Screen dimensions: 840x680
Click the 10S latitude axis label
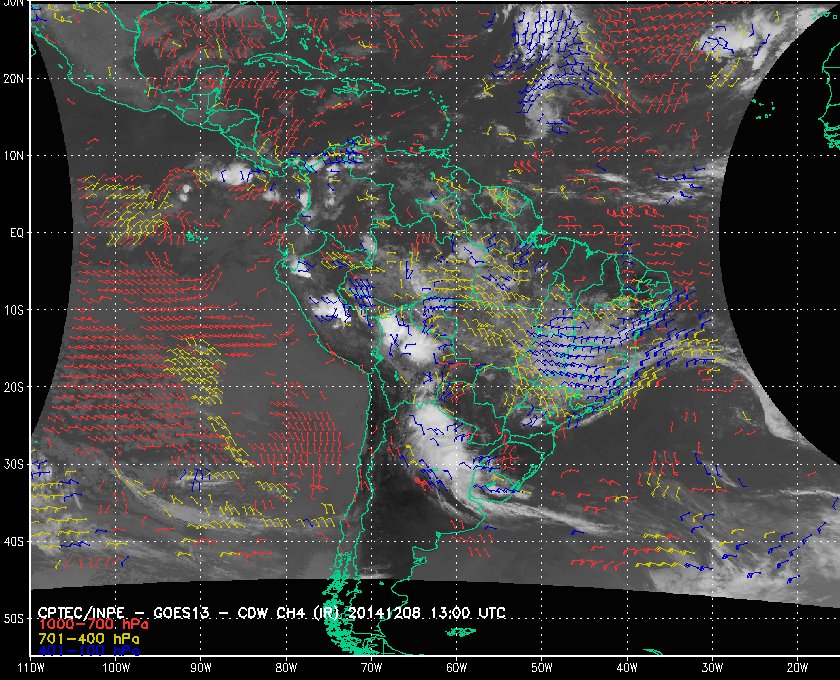tap(13, 310)
